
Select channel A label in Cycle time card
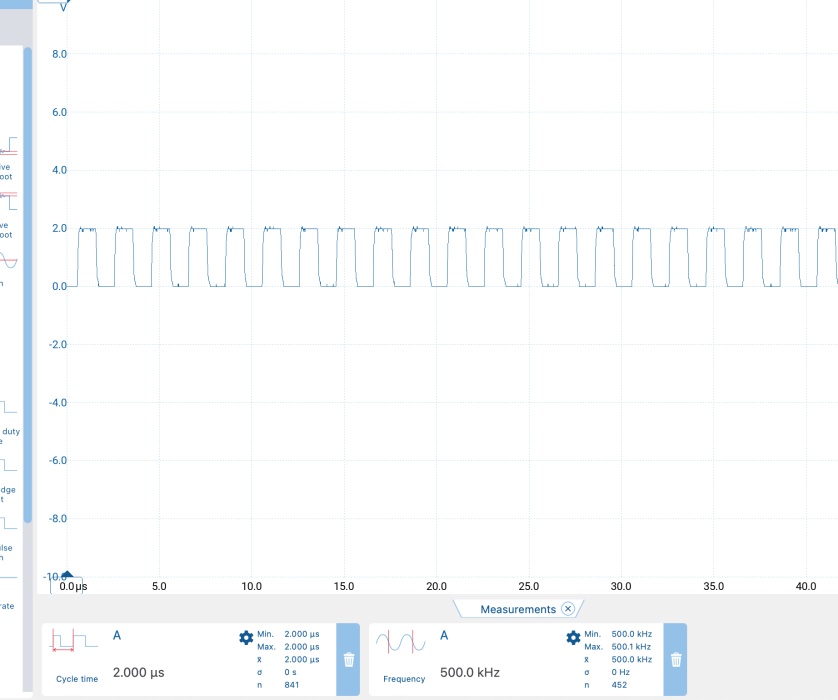[x=117, y=635]
